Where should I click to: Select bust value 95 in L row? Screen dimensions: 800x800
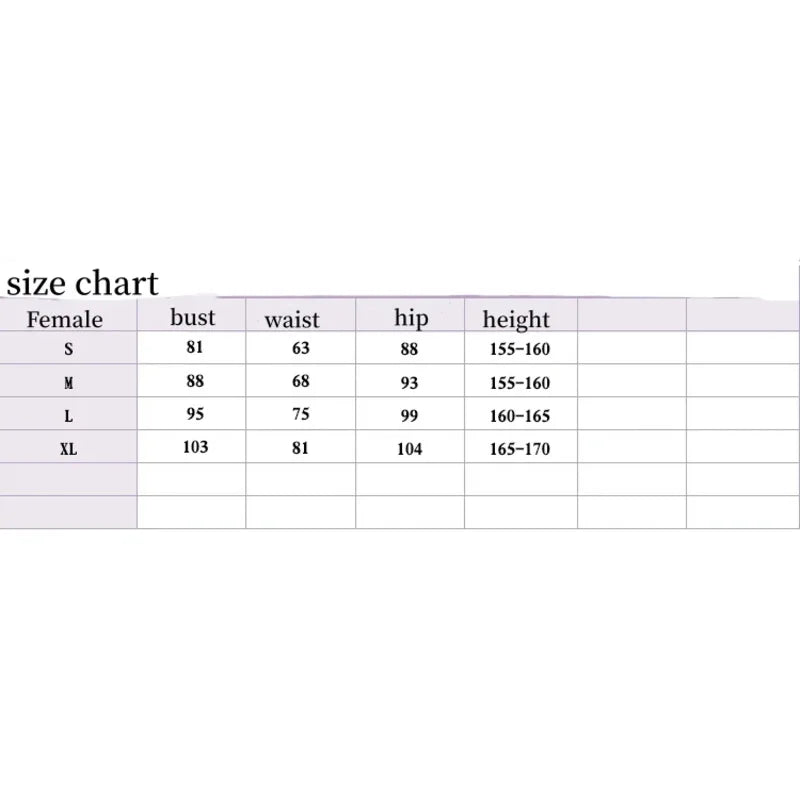194,413
